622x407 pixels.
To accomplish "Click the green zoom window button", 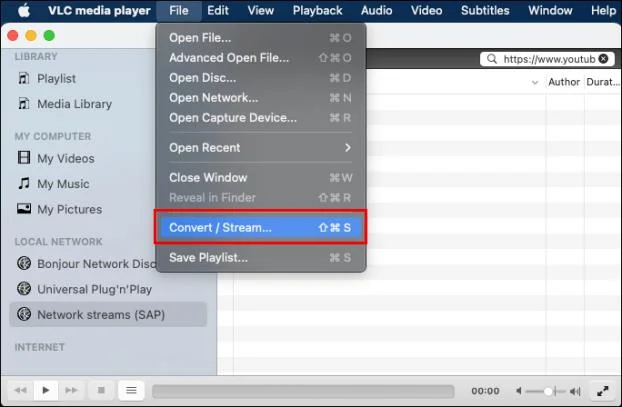I will click(49, 36).
